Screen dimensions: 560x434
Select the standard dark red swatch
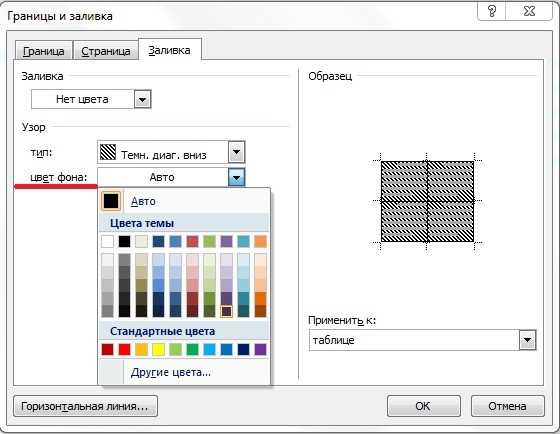[x=107, y=349]
